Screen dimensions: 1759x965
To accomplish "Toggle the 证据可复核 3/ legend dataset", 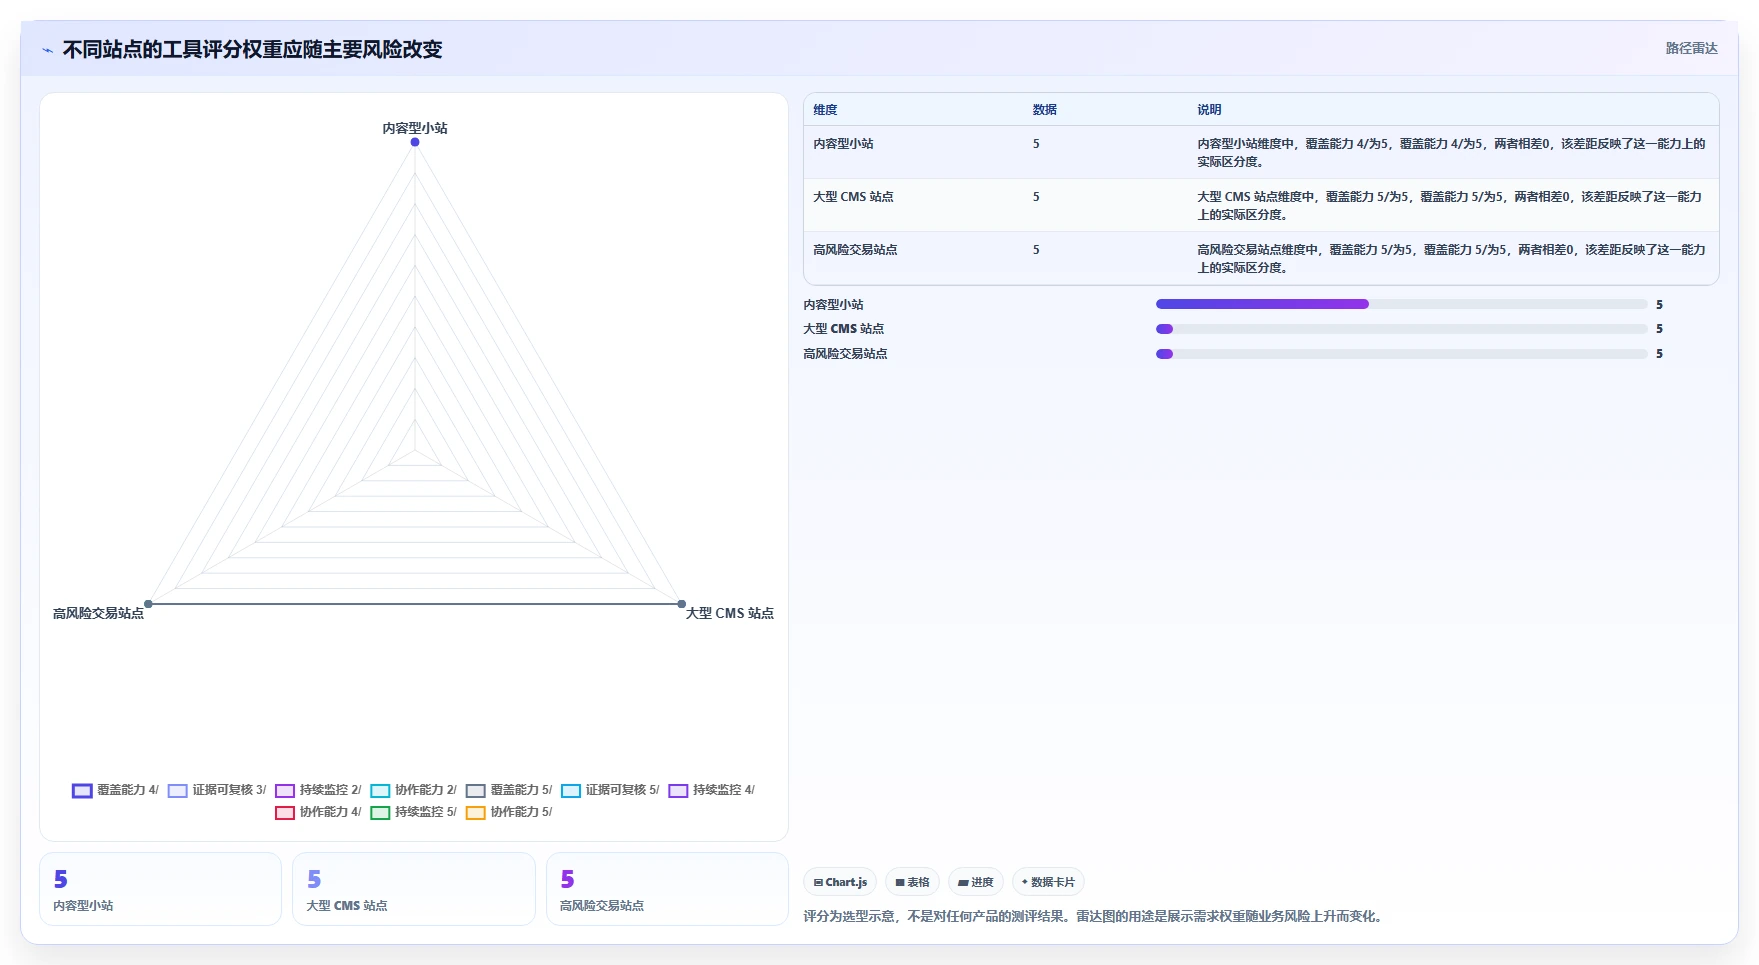I will [x=217, y=790].
